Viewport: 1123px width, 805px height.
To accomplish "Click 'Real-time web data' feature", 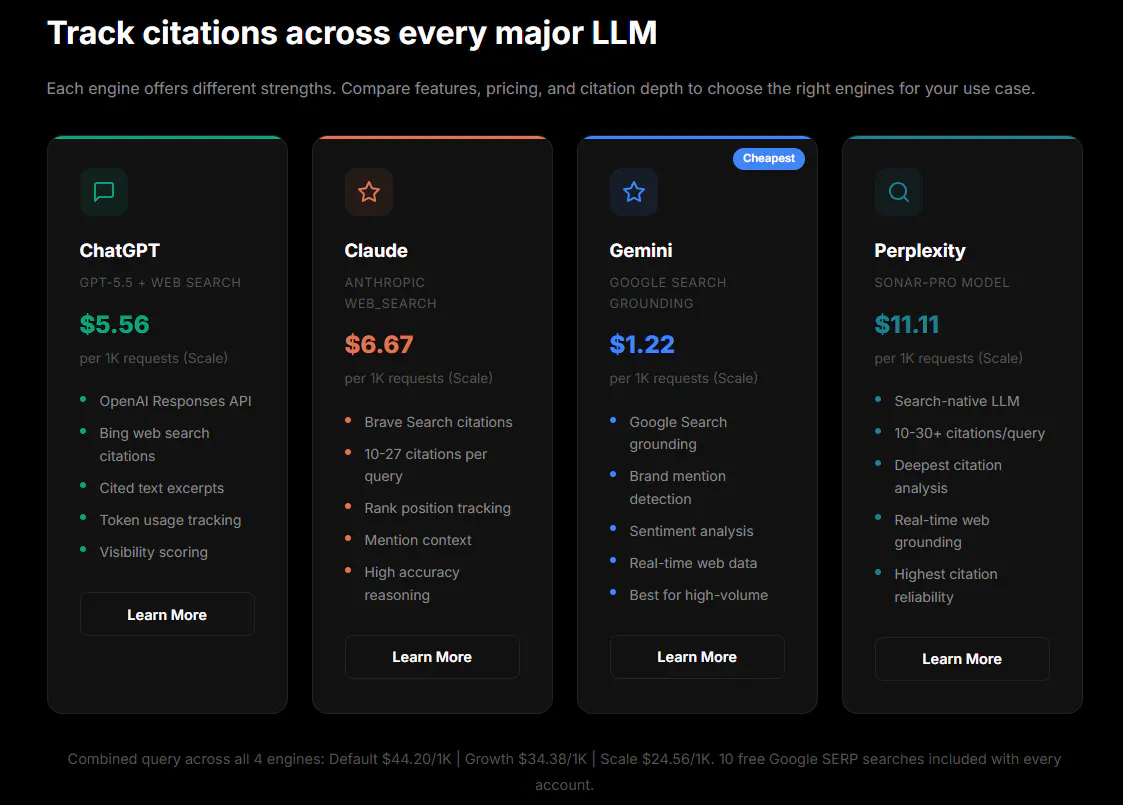I will (x=693, y=563).
